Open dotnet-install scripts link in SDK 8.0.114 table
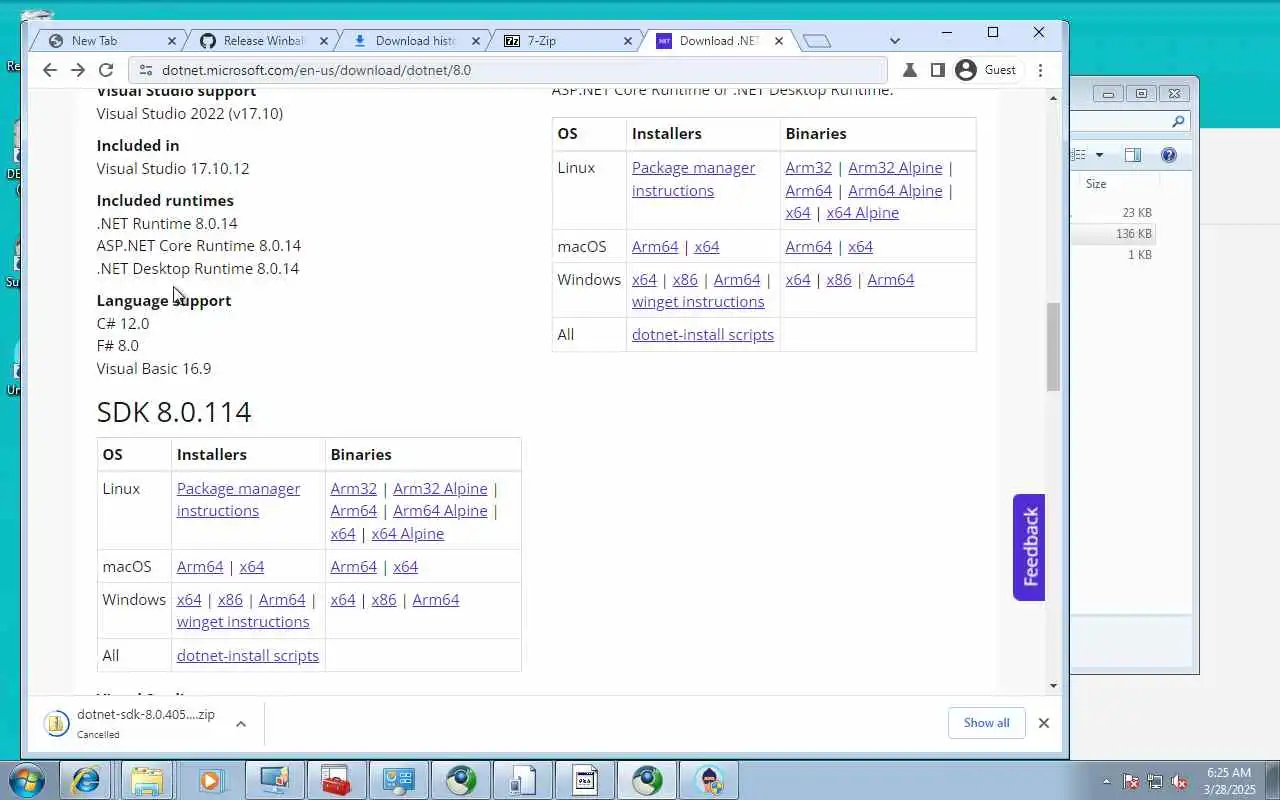 tap(248, 656)
